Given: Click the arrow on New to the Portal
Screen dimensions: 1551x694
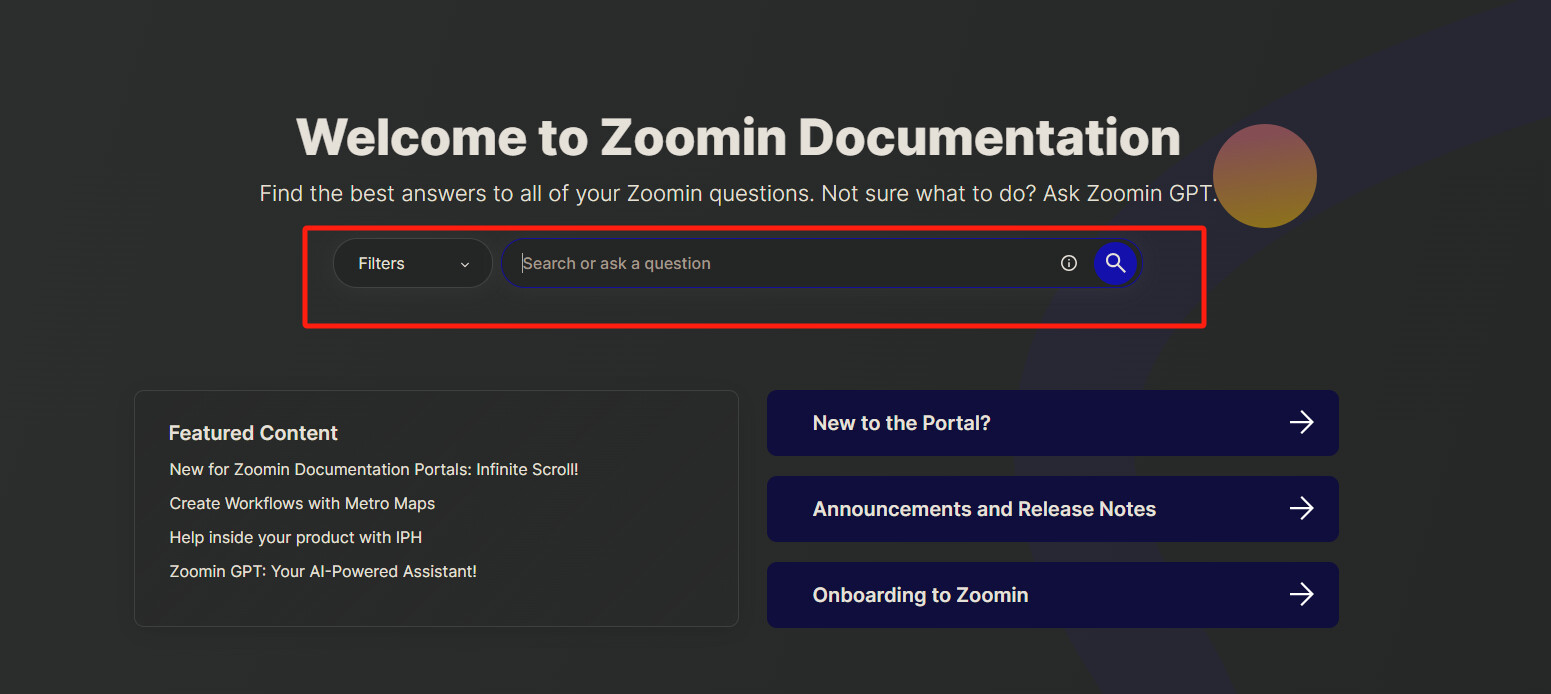Looking at the screenshot, I should pos(1301,422).
